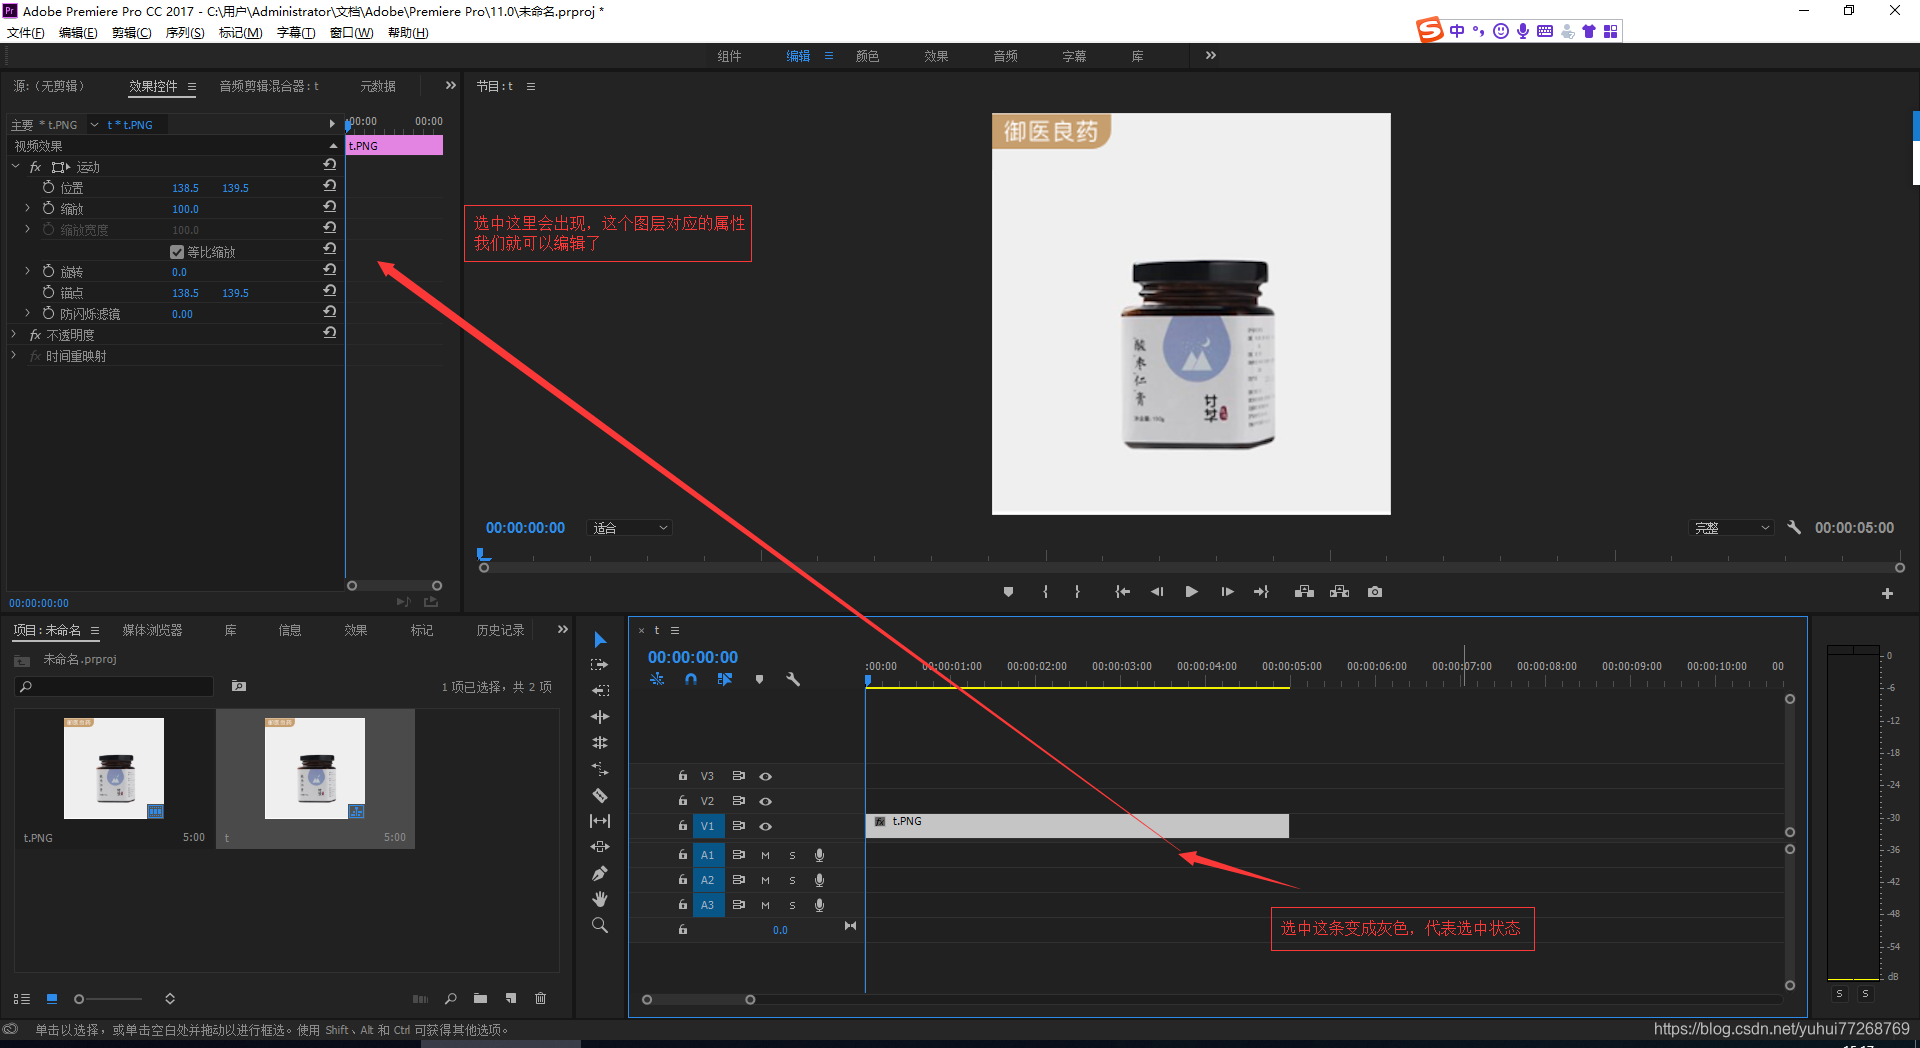
Task: Reset the Position parameter
Action: click(330, 186)
